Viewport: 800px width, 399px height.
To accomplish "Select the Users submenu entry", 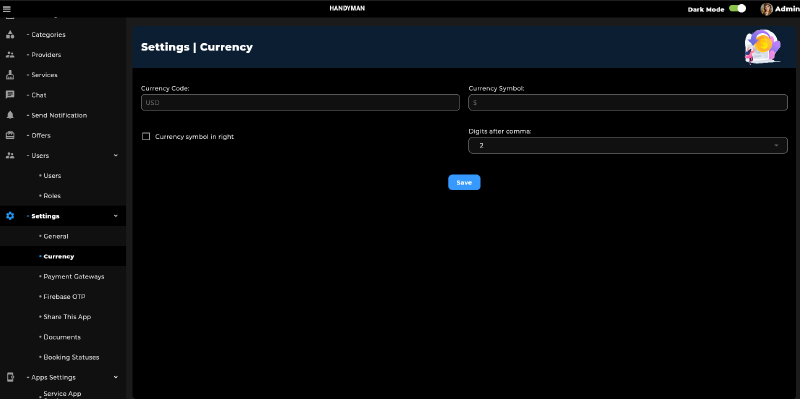I will click(x=52, y=176).
